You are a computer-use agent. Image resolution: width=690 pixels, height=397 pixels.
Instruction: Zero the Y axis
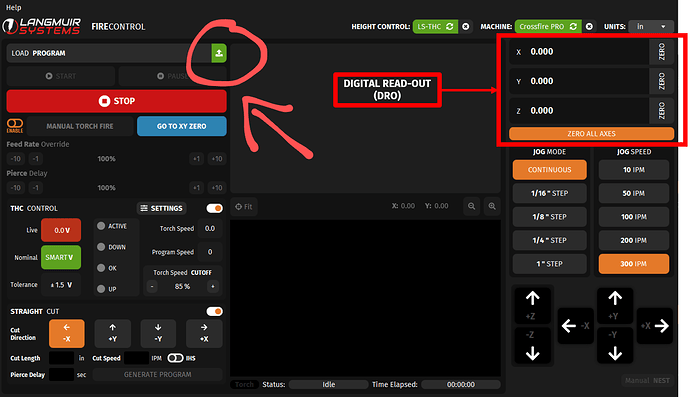[x=661, y=81]
